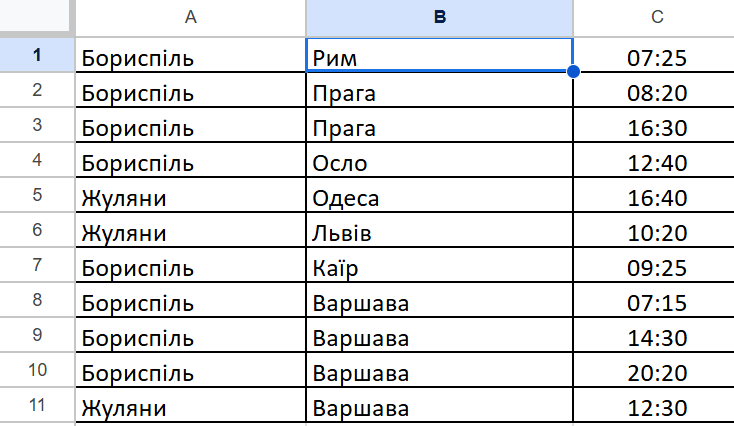Select row 11 header
The height and width of the screenshot is (426, 734).
[37, 408]
